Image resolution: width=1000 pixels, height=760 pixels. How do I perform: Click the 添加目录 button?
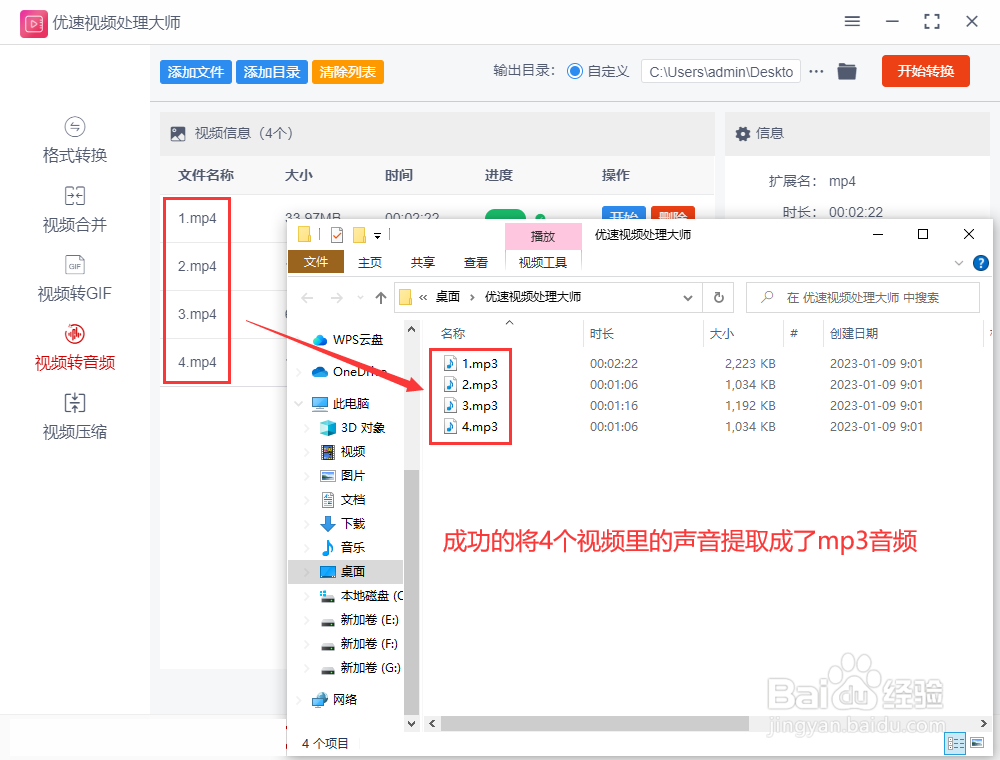pyautogui.click(x=272, y=72)
